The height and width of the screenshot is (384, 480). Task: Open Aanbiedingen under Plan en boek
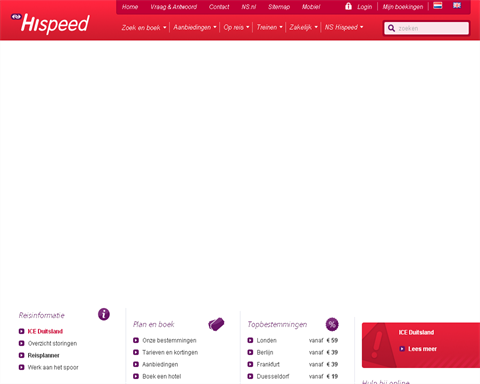[160, 364]
